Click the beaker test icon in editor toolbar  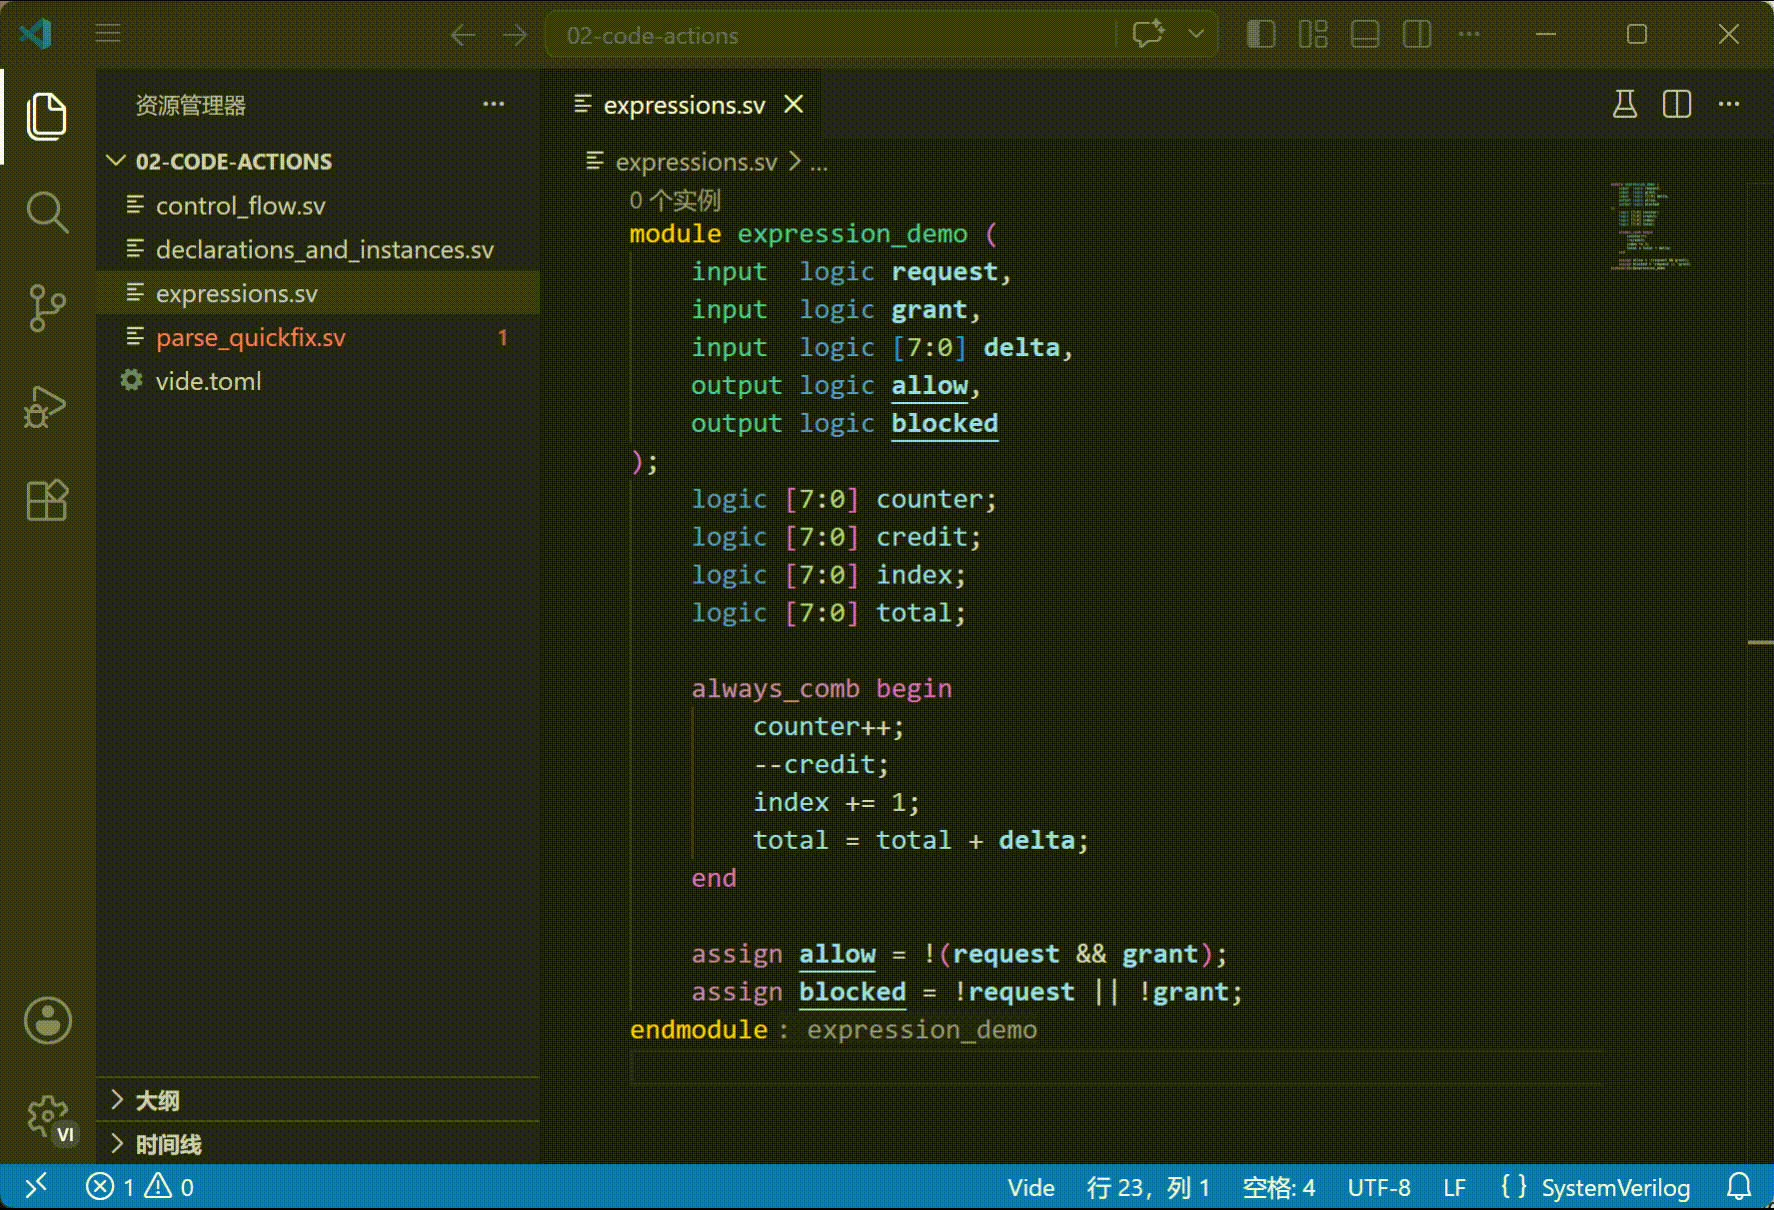[1625, 104]
